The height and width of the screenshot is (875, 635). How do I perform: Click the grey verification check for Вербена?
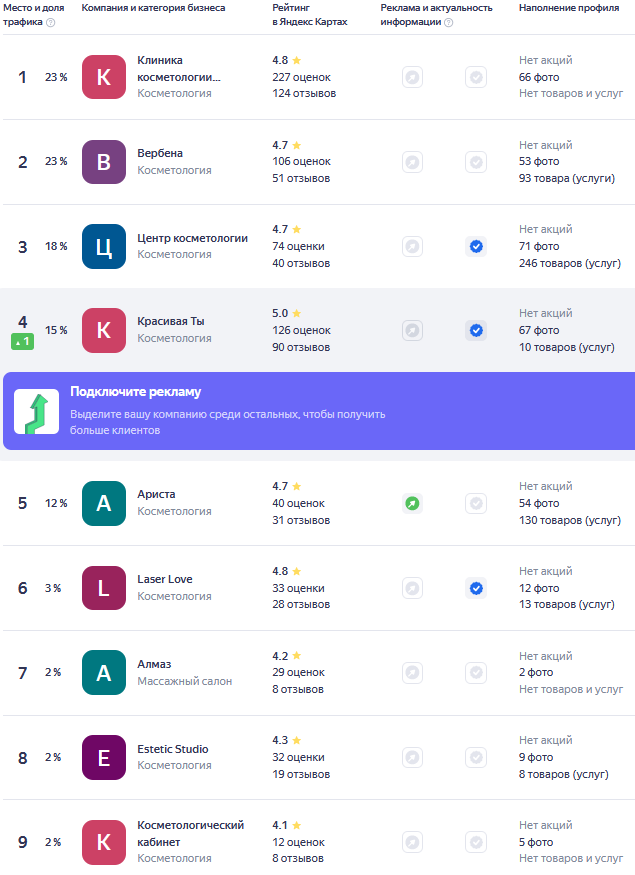point(476,162)
